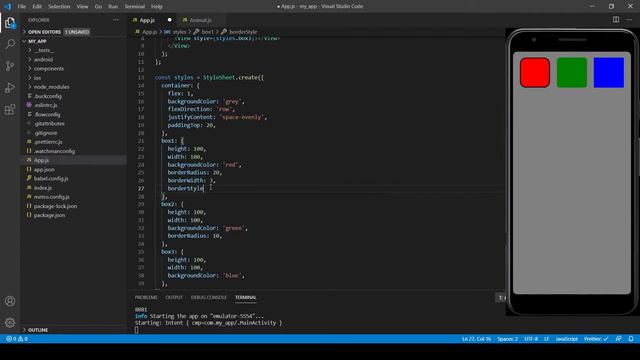
Task: Click the box1 breadcrumb item
Action: click(207, 32)
